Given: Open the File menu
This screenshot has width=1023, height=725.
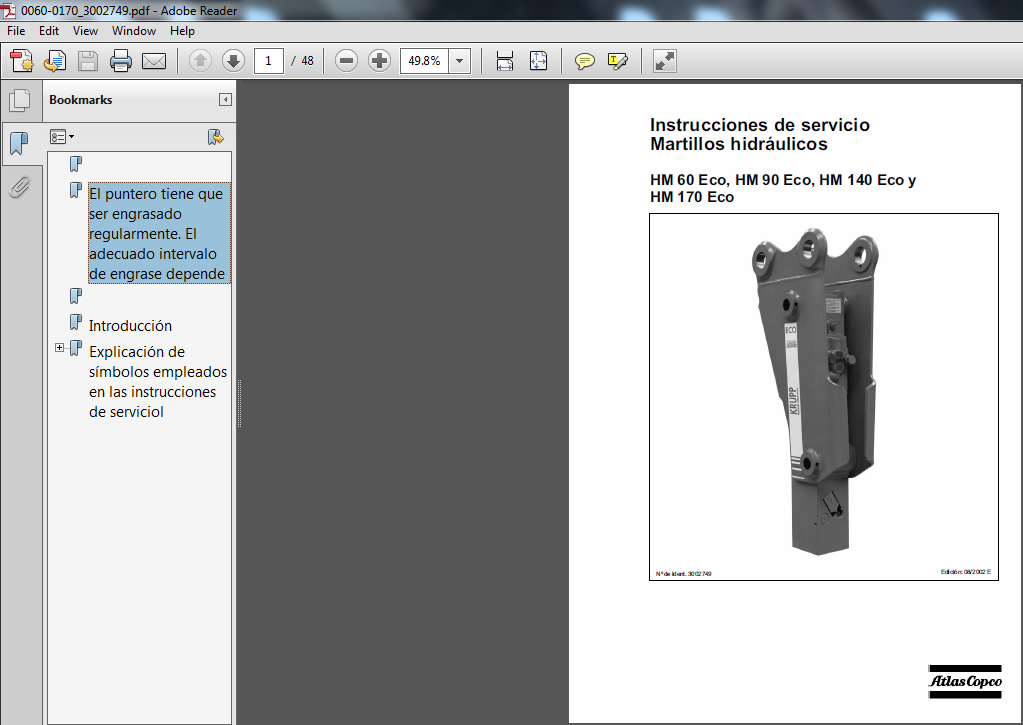Looking at the screenshot, I should pyautogui.click(x=16, y=31).
